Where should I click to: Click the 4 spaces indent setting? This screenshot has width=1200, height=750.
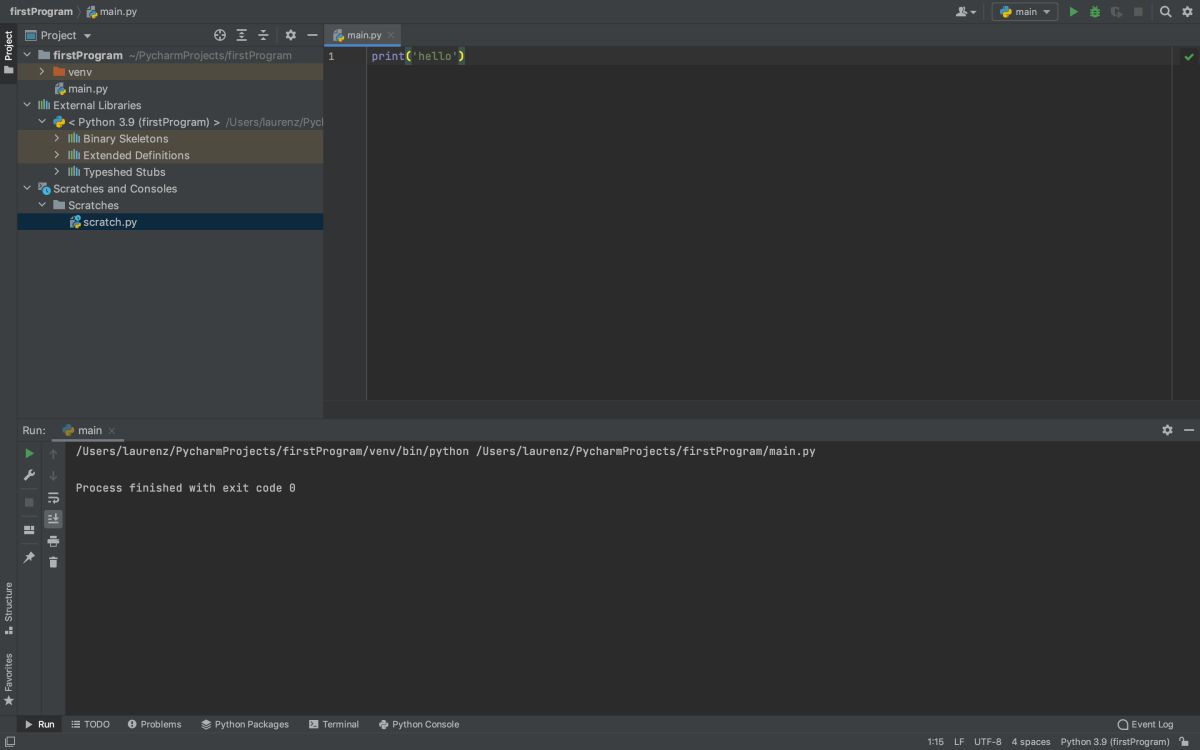[x=1031, y=742]
